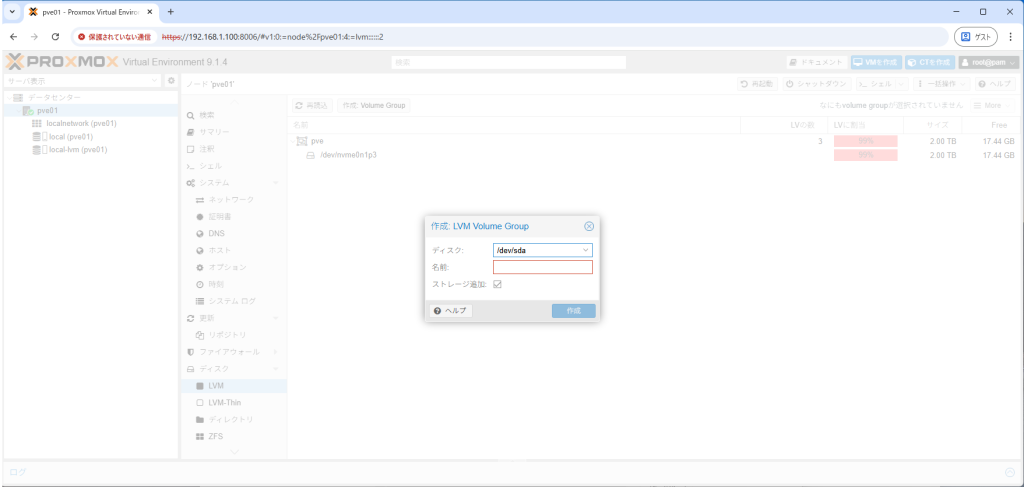The height and width of the screenshot is (487, 1024).
Task: Open the root@pam user menu
Action: [988, 63]
